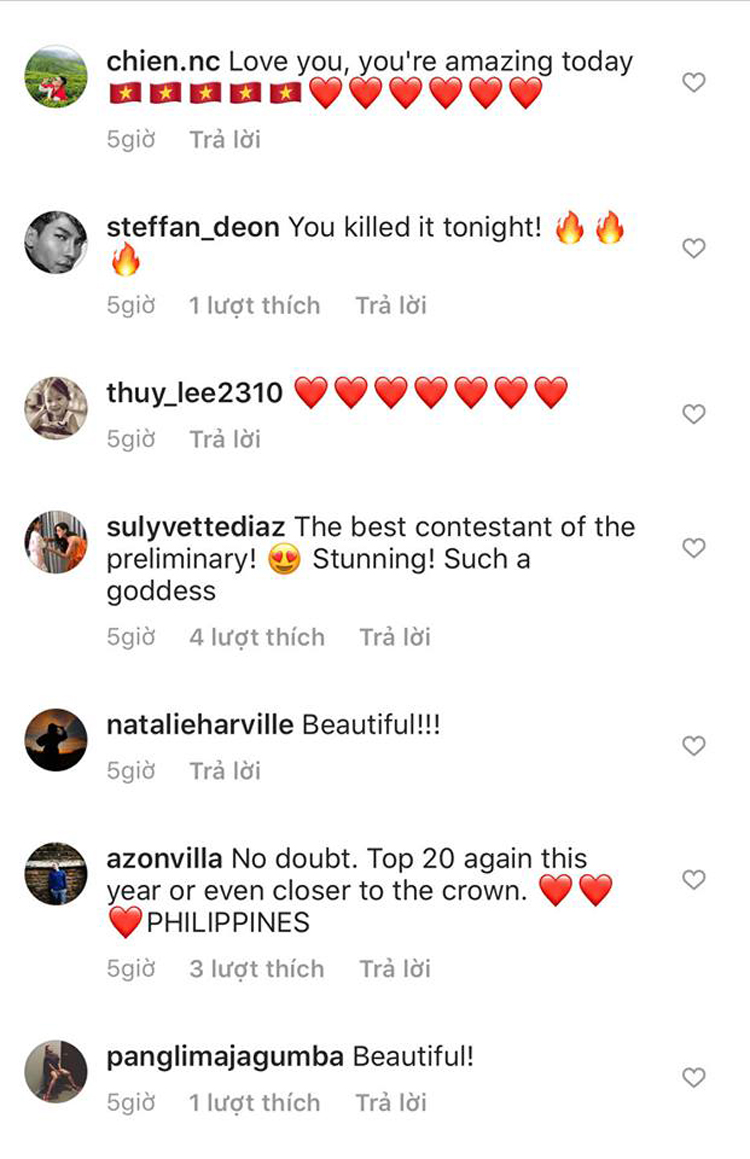Reply to chien.nc via 'Trả lời'
750x1159 pixels.
225,140
